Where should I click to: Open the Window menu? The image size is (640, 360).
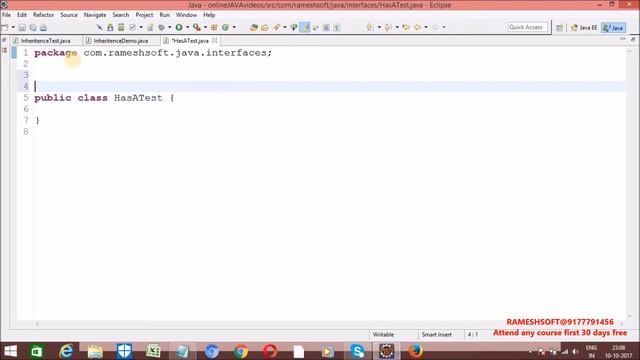pyautogui.click(x=186, y=15)
